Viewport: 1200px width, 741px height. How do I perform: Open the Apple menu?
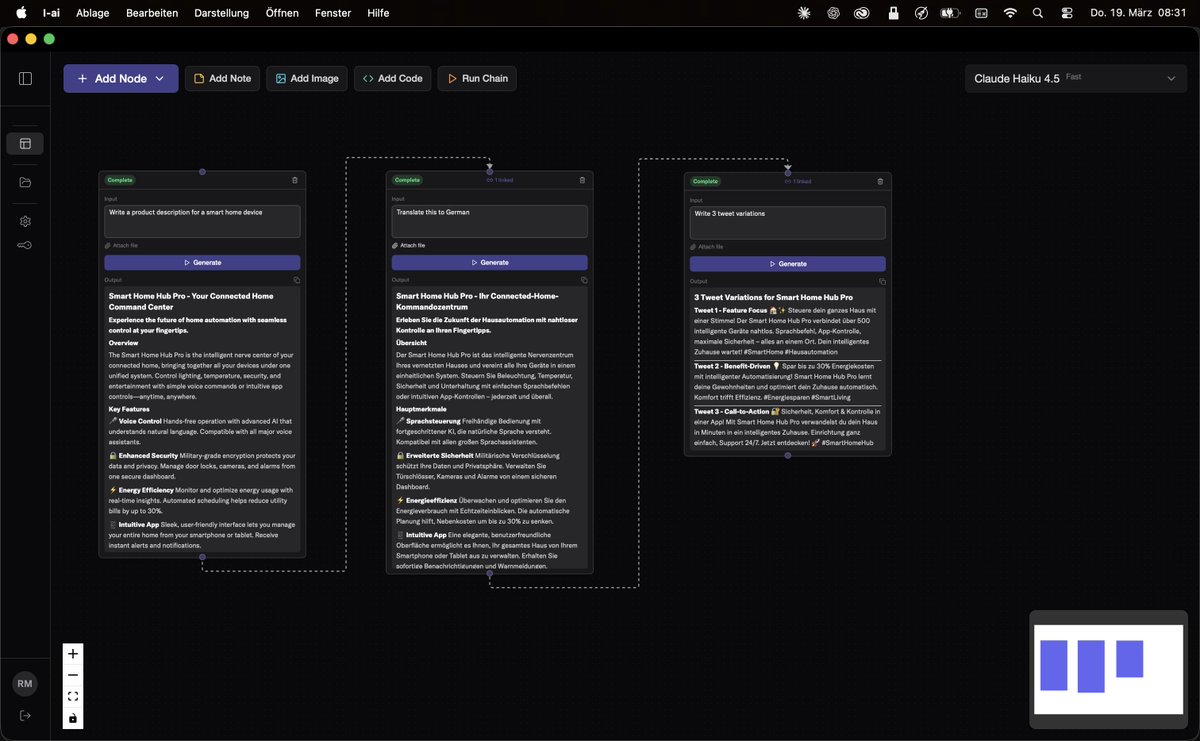[21, 13]
